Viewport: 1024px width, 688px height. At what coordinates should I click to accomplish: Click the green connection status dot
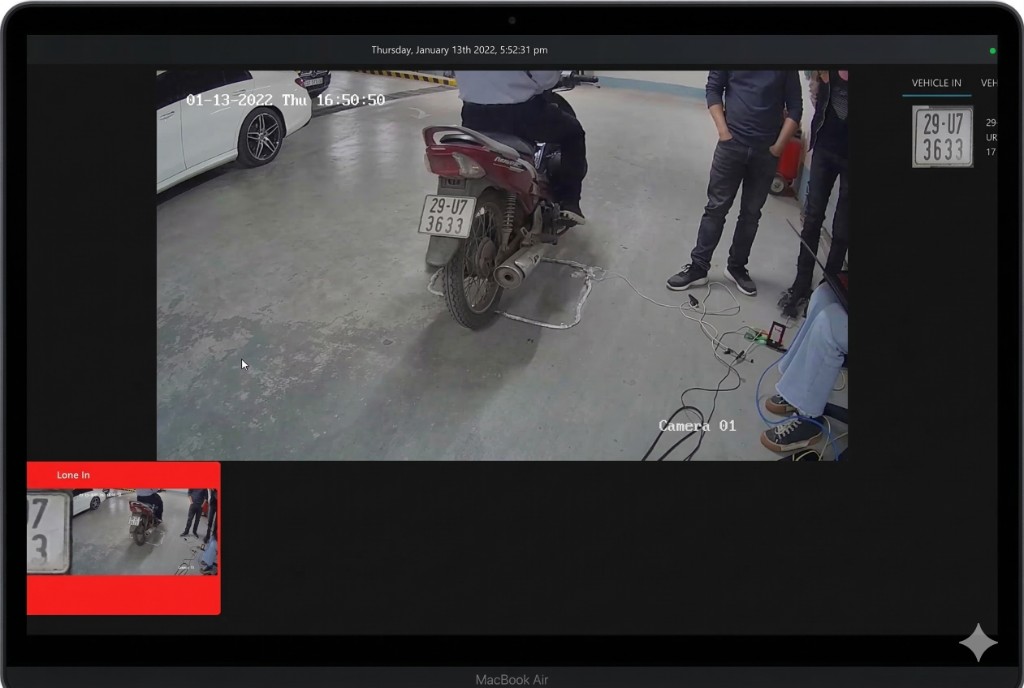pyautogui.click(x=992, y=50)
